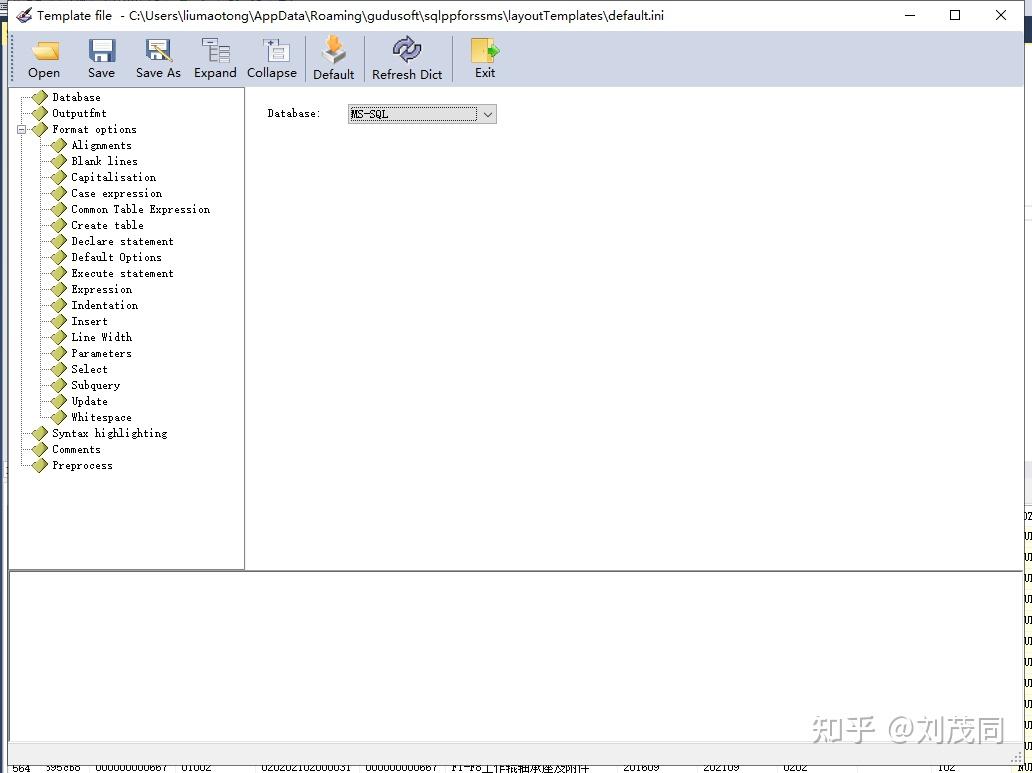Open the Comments settings node

tap(76, 449)
